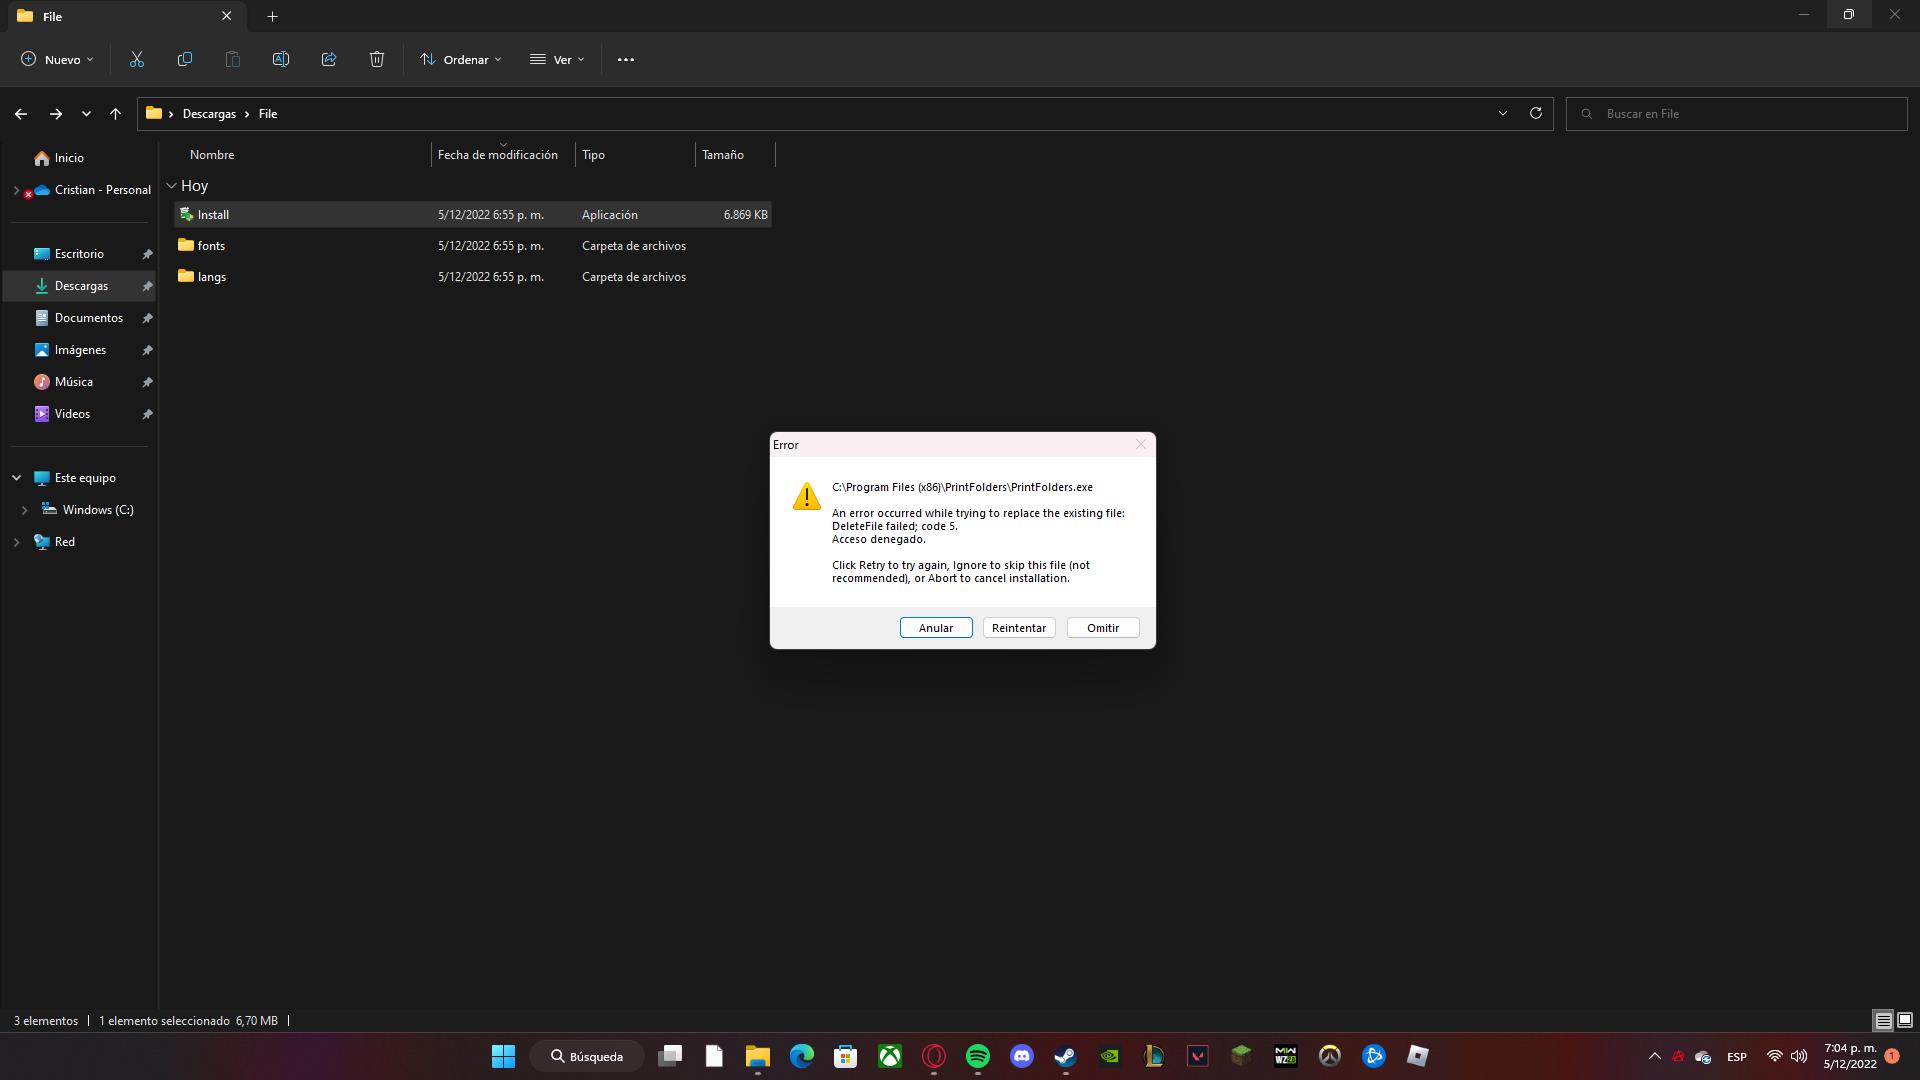Click the Share icon in toolbar
The width and height of the screenshot is (1920, 1080).
[x=329, y=60]
